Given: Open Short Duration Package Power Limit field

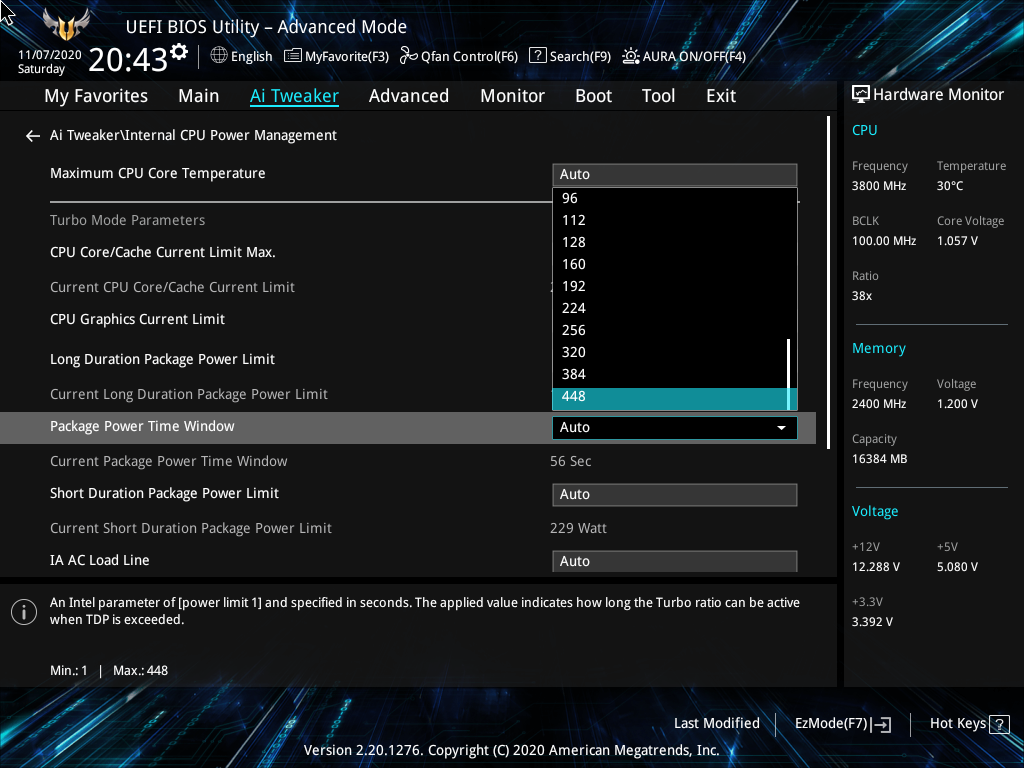Looking at the screenshot, I should coord(675,494).
